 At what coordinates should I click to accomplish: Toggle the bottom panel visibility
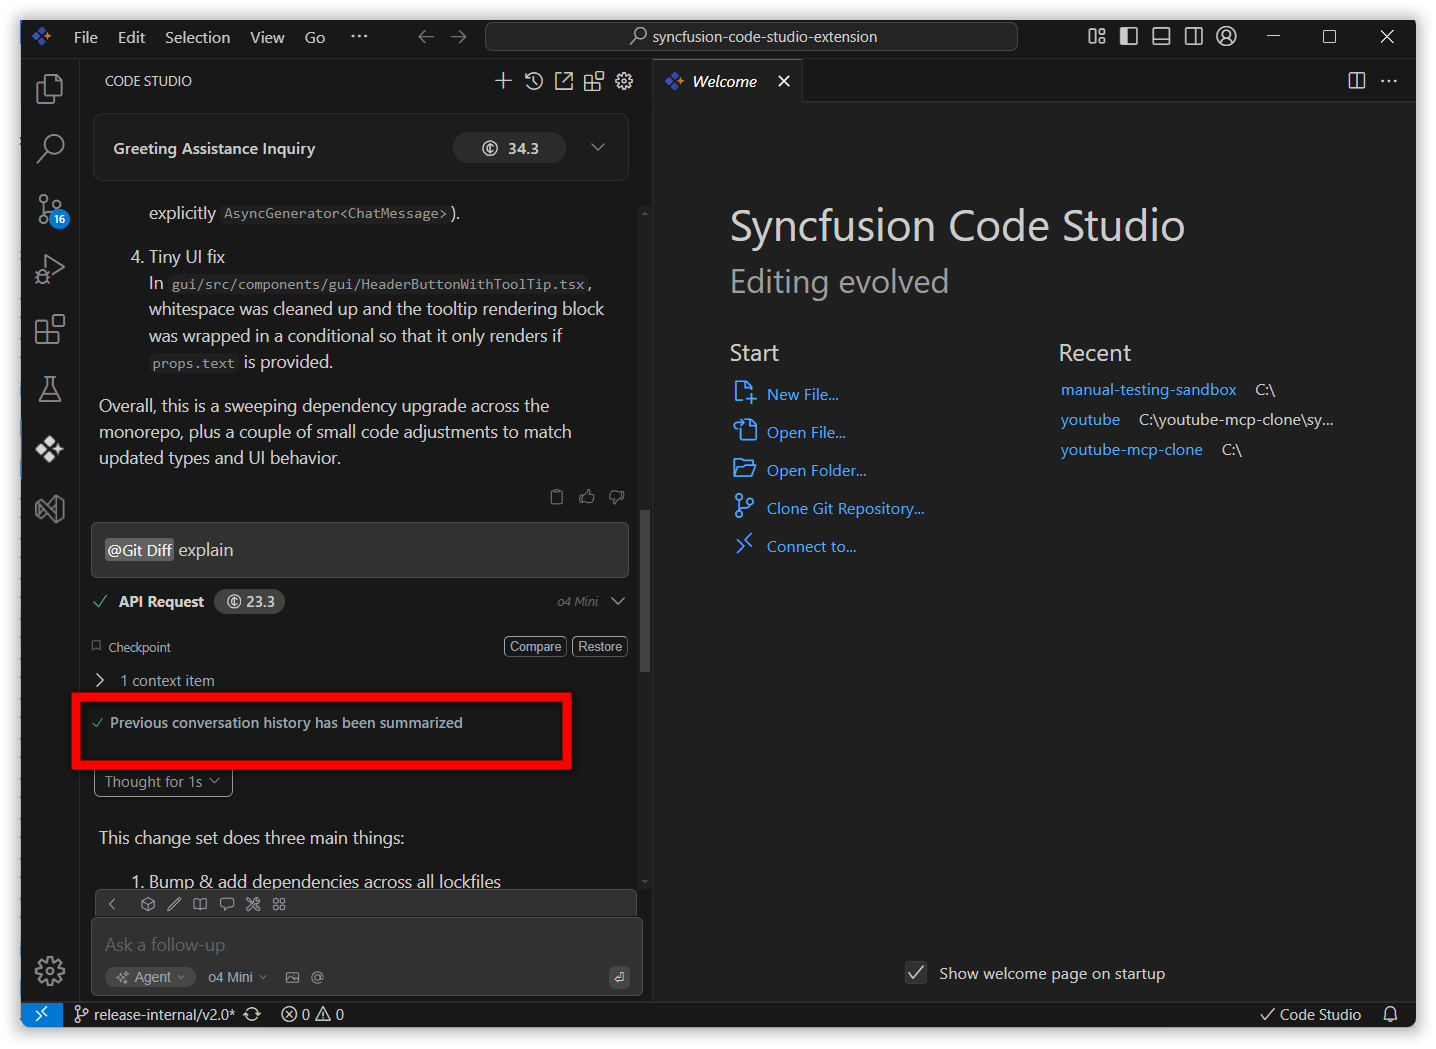pos(1161,36)
